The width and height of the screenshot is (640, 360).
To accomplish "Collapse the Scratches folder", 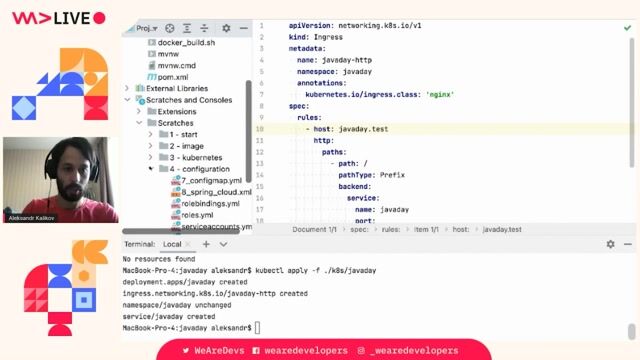I will click(139, 122).
